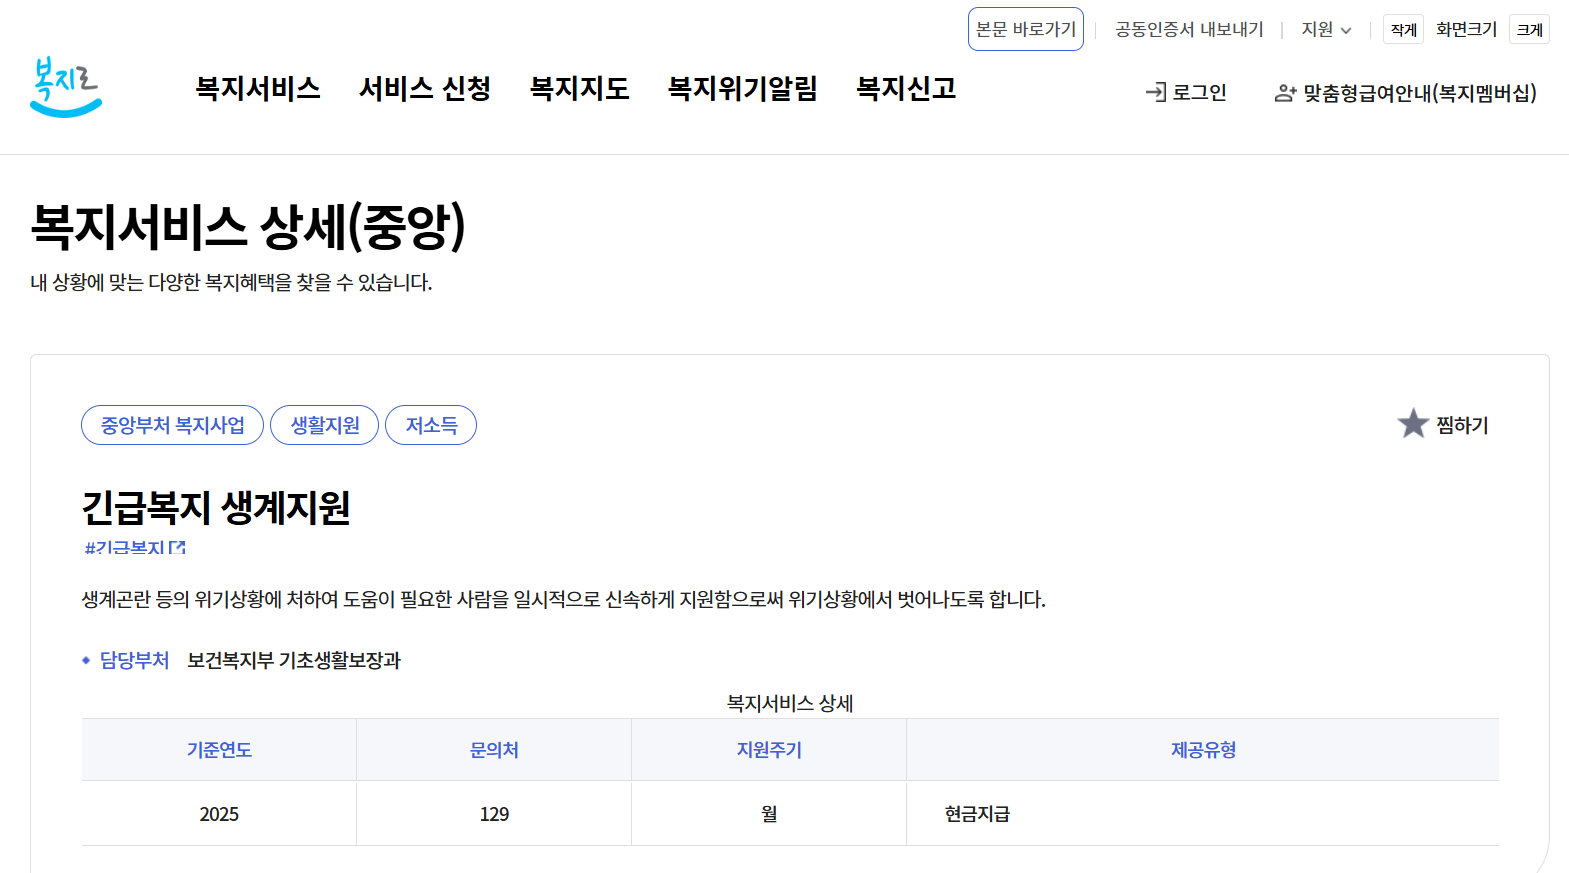Open the 복지서비스 menu
Screen dimensions: 1569x873
pos(258,88)
